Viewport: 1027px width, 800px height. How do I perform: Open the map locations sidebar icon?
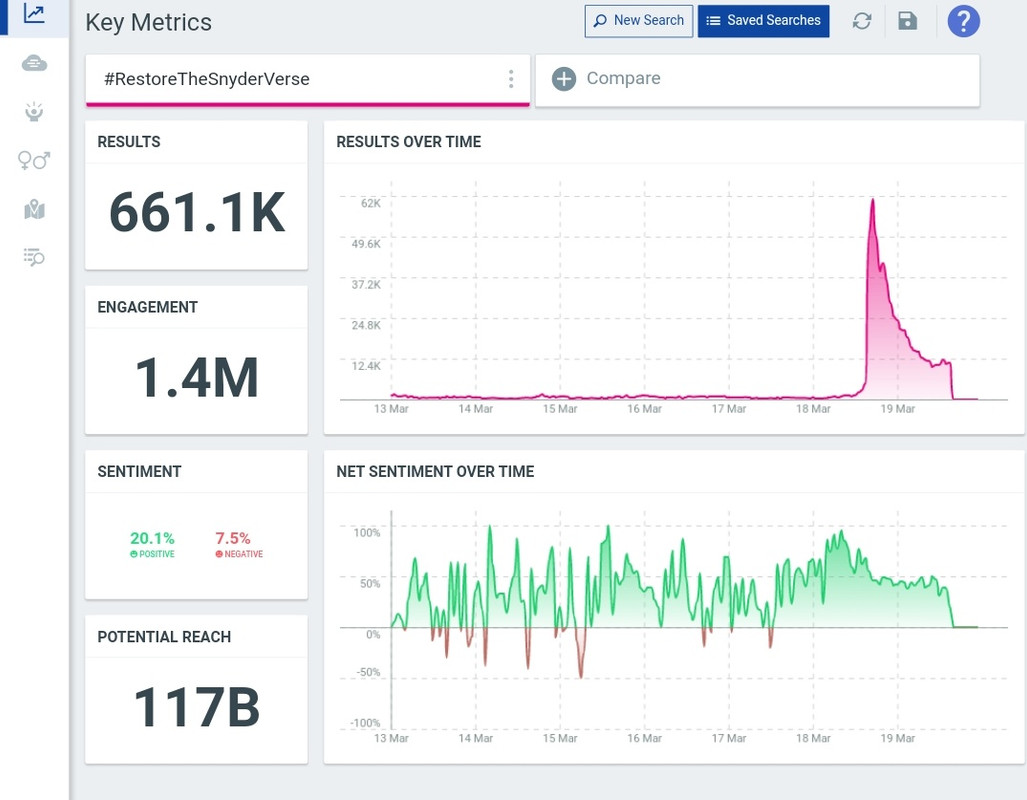[x=34, y=210]
